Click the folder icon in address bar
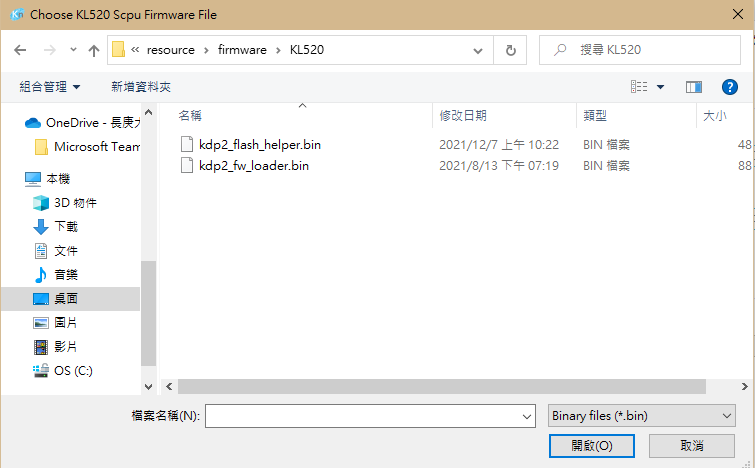The height and width of the screenshot is (468, 755). 118,50
